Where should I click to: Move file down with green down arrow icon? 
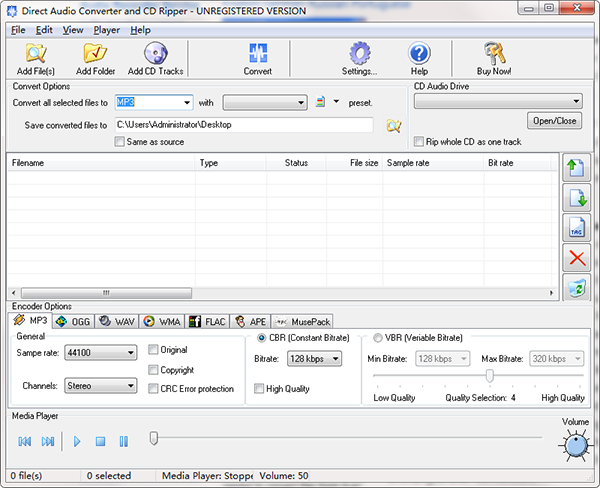click(x=576, y=197)
